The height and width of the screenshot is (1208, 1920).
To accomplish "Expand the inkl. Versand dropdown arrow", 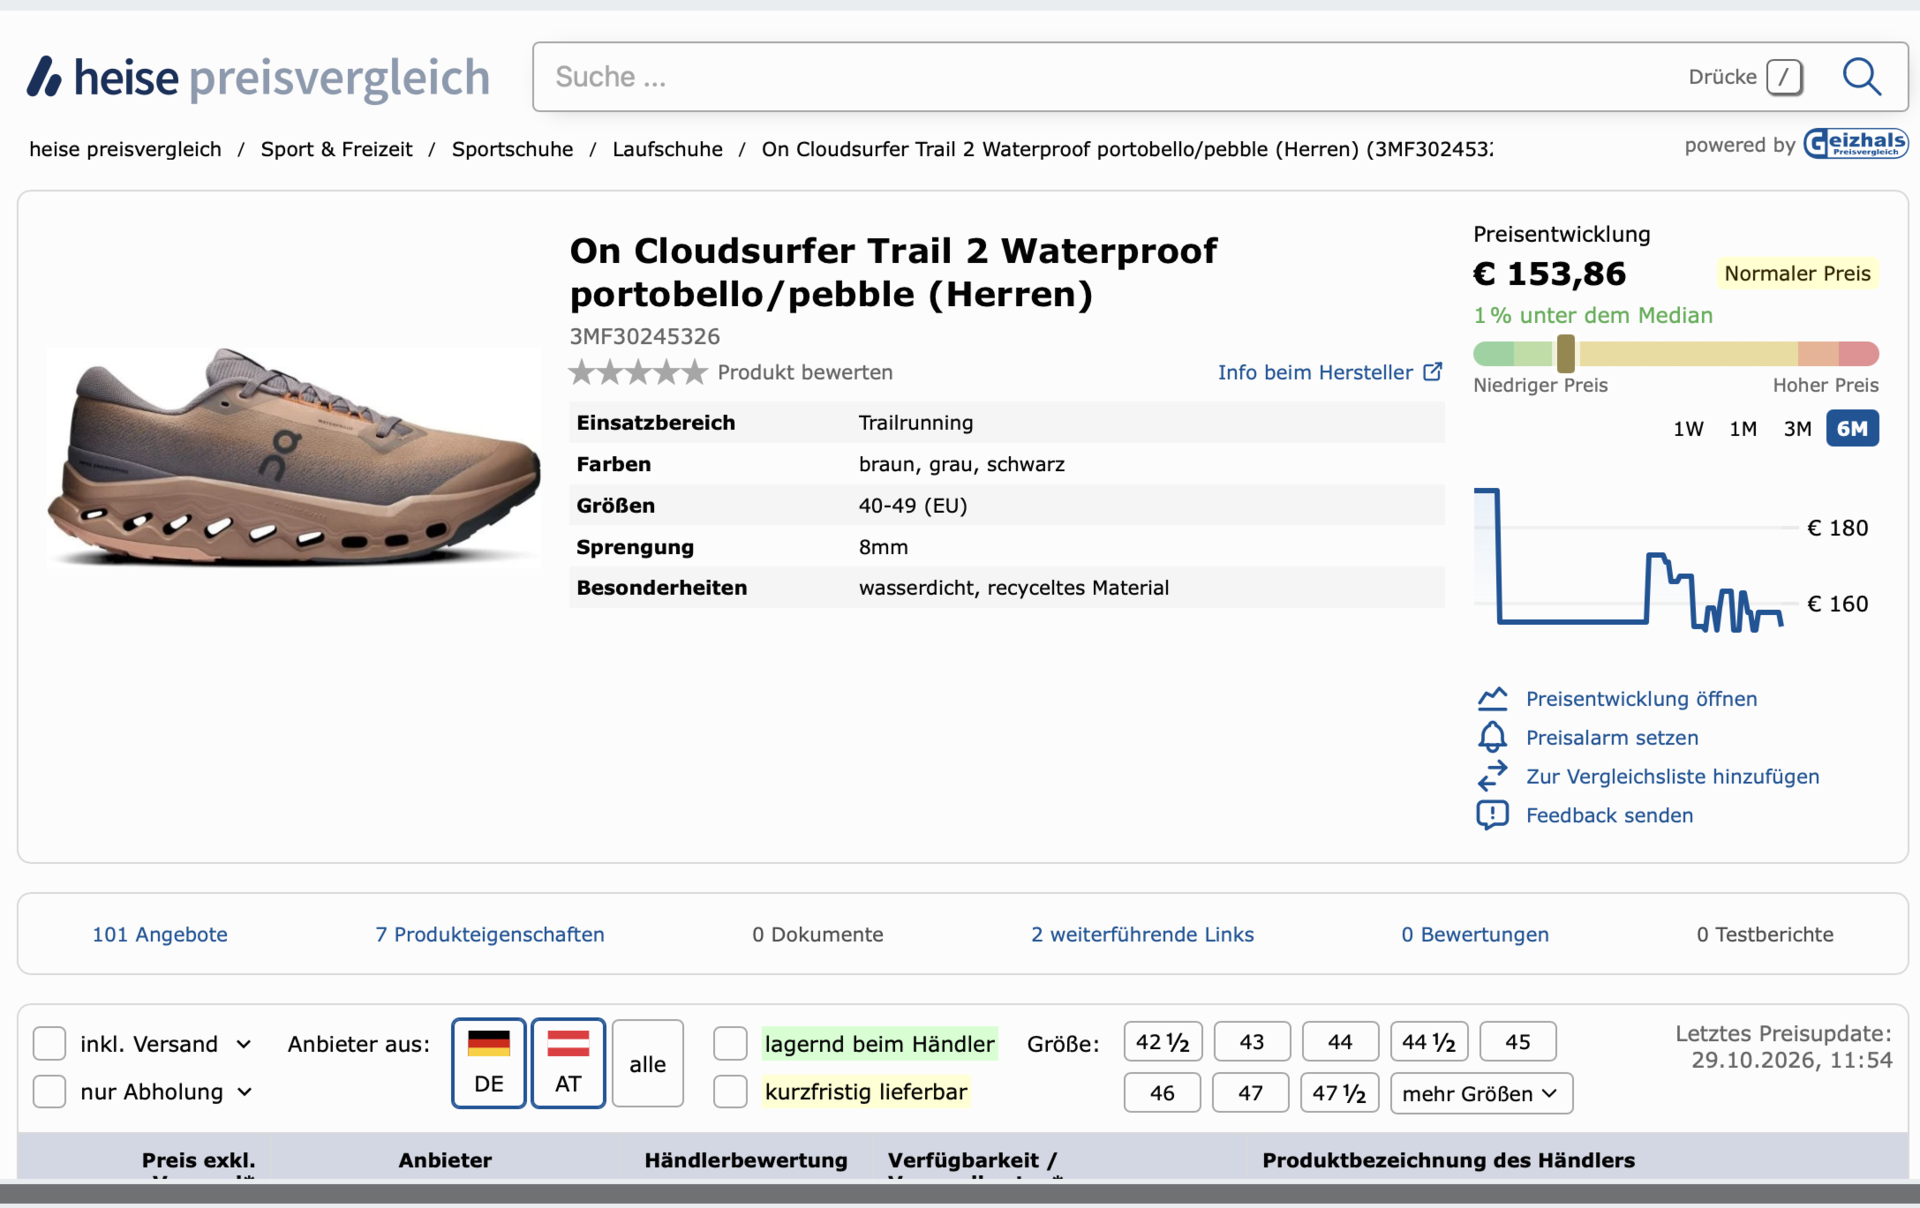I will coord(243,1044).
